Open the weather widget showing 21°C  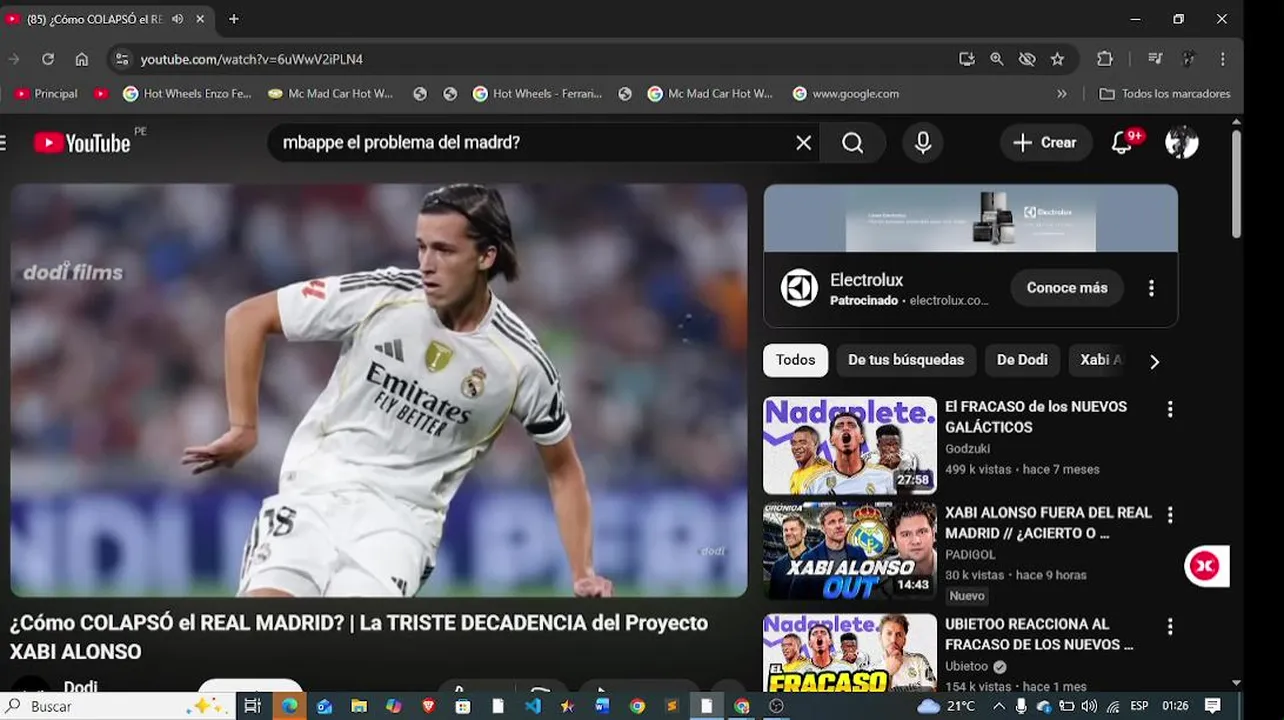[x=946, y=706]
